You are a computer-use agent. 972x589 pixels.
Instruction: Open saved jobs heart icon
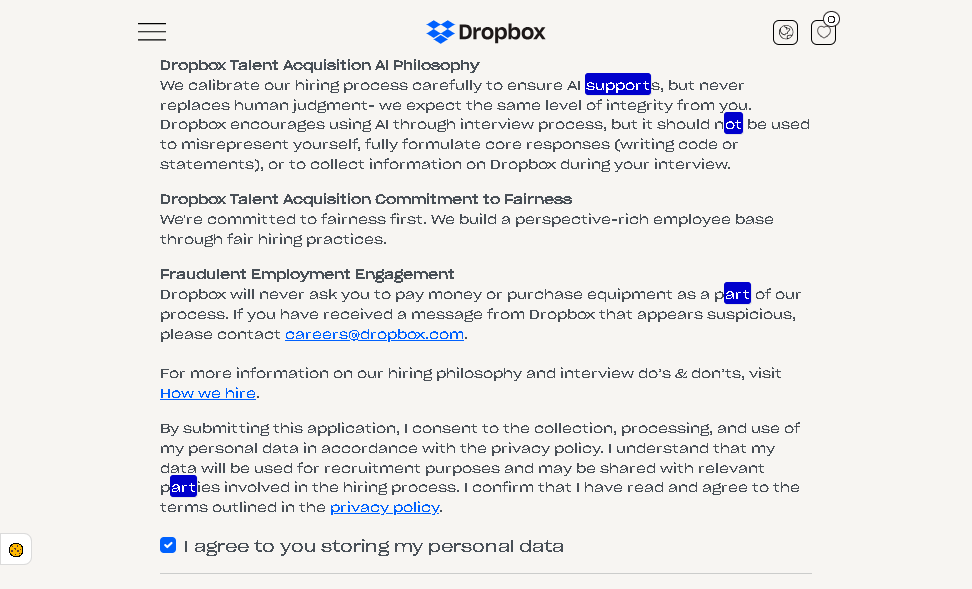[x=823, y=33]
